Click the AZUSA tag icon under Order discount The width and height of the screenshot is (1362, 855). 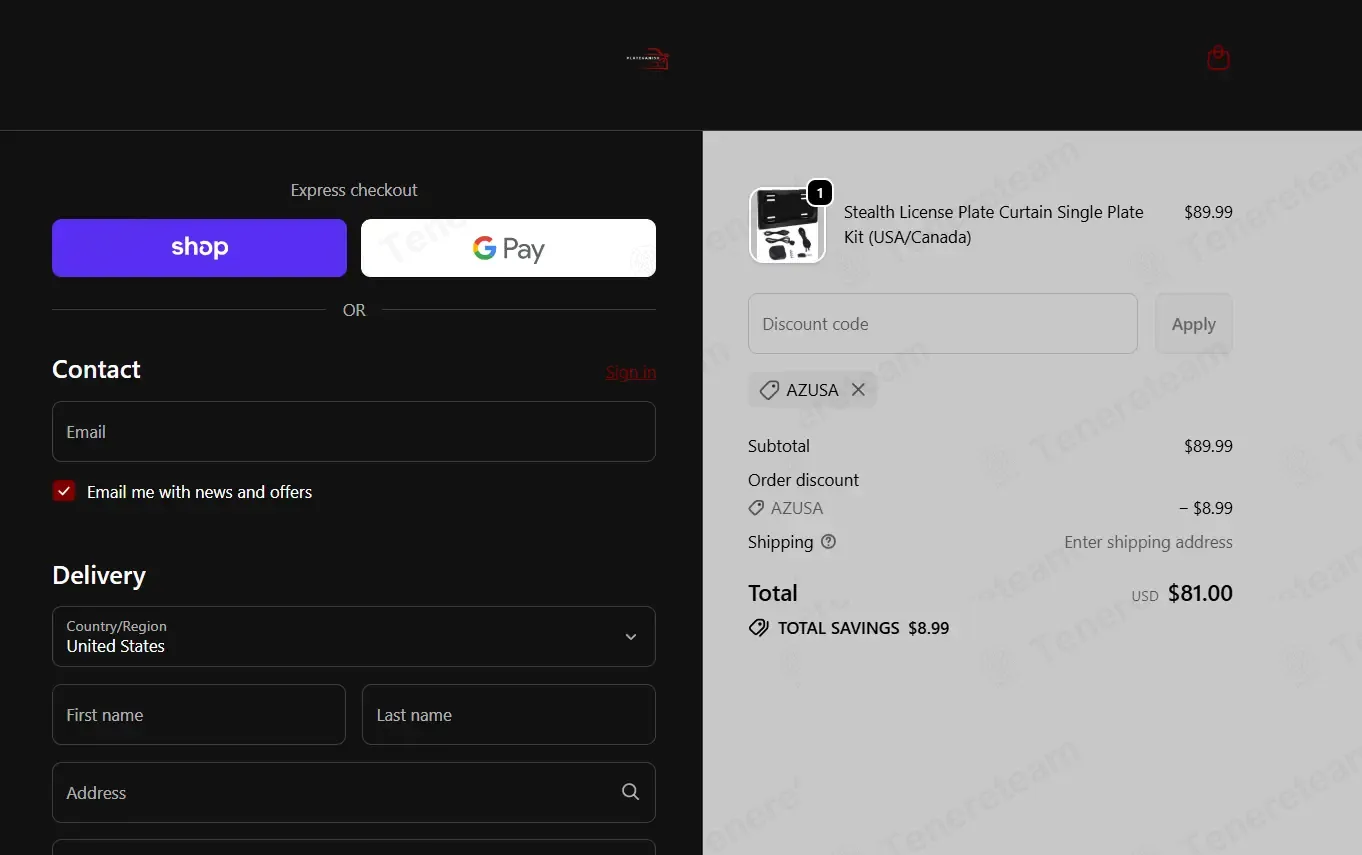click(756, 508)
